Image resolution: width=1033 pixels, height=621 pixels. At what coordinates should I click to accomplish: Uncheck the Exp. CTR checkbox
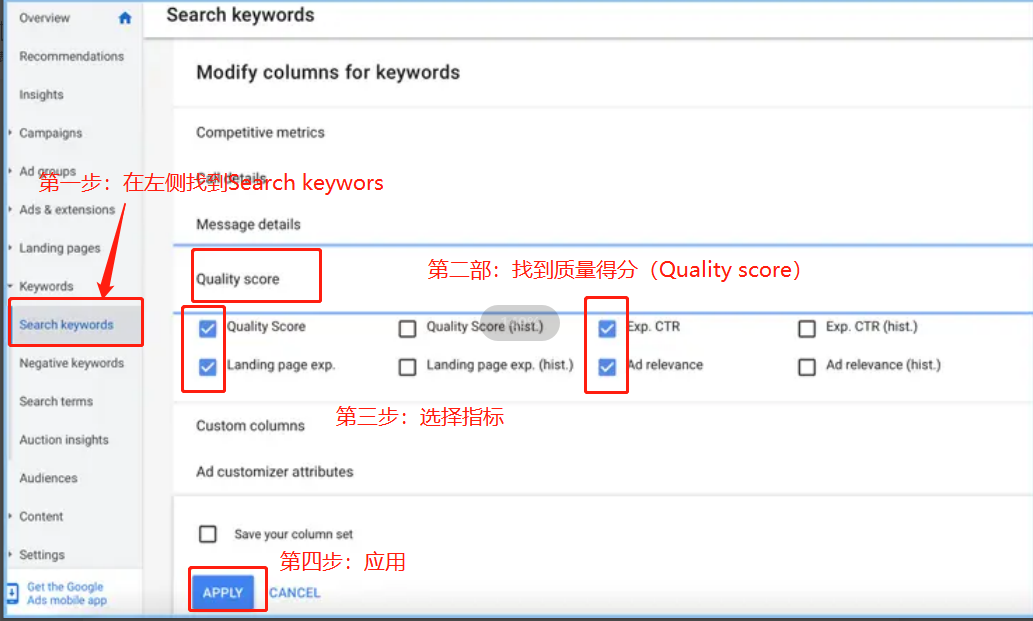pyautogui.click(x=607, y=328)
